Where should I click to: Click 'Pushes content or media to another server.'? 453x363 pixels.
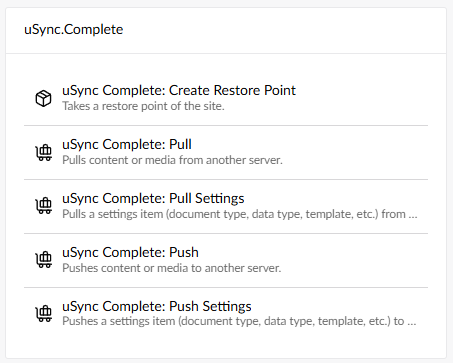[x=172, y=268]
